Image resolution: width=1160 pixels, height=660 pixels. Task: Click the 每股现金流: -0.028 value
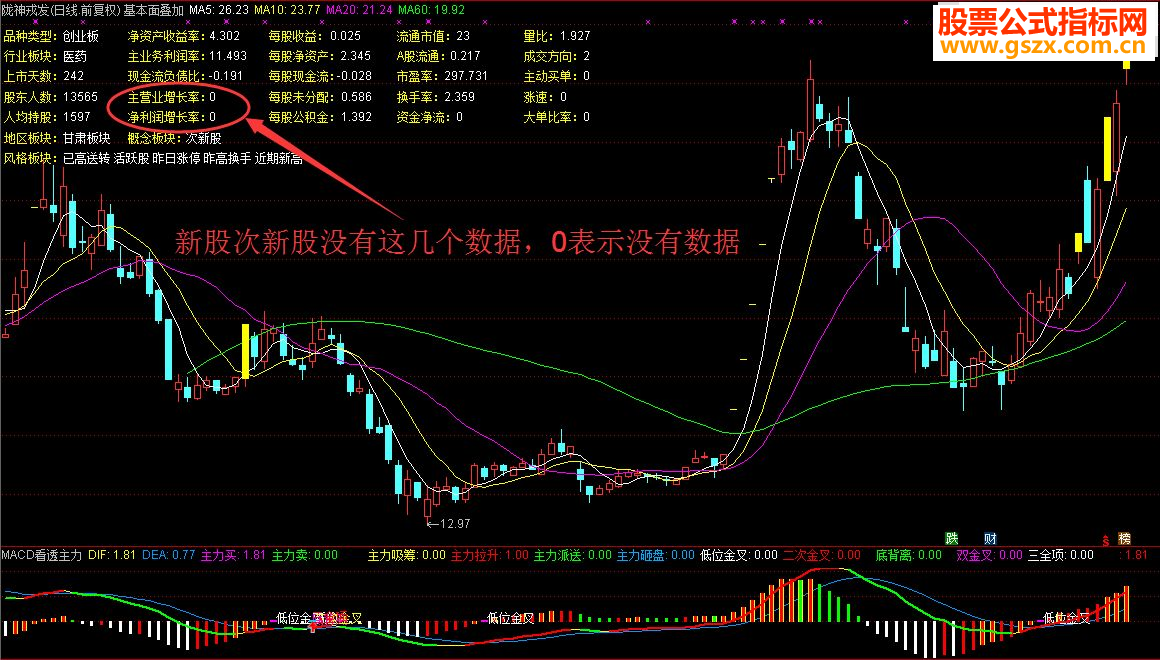pos(320,75)
